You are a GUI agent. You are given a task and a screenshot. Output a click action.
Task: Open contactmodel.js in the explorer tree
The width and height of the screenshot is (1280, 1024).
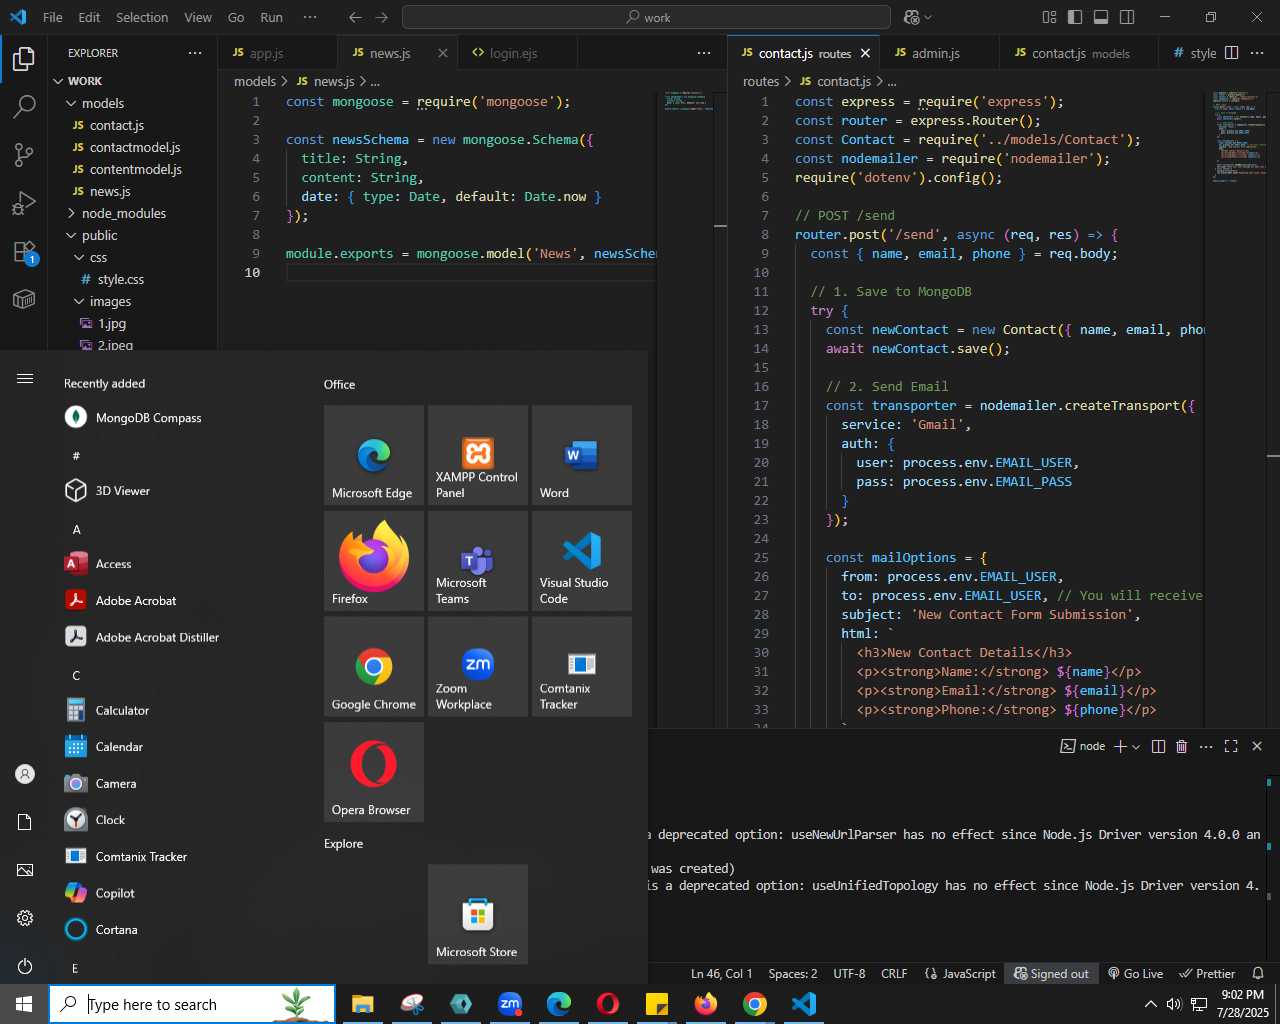pyautogui.click(x=135, y=147)
